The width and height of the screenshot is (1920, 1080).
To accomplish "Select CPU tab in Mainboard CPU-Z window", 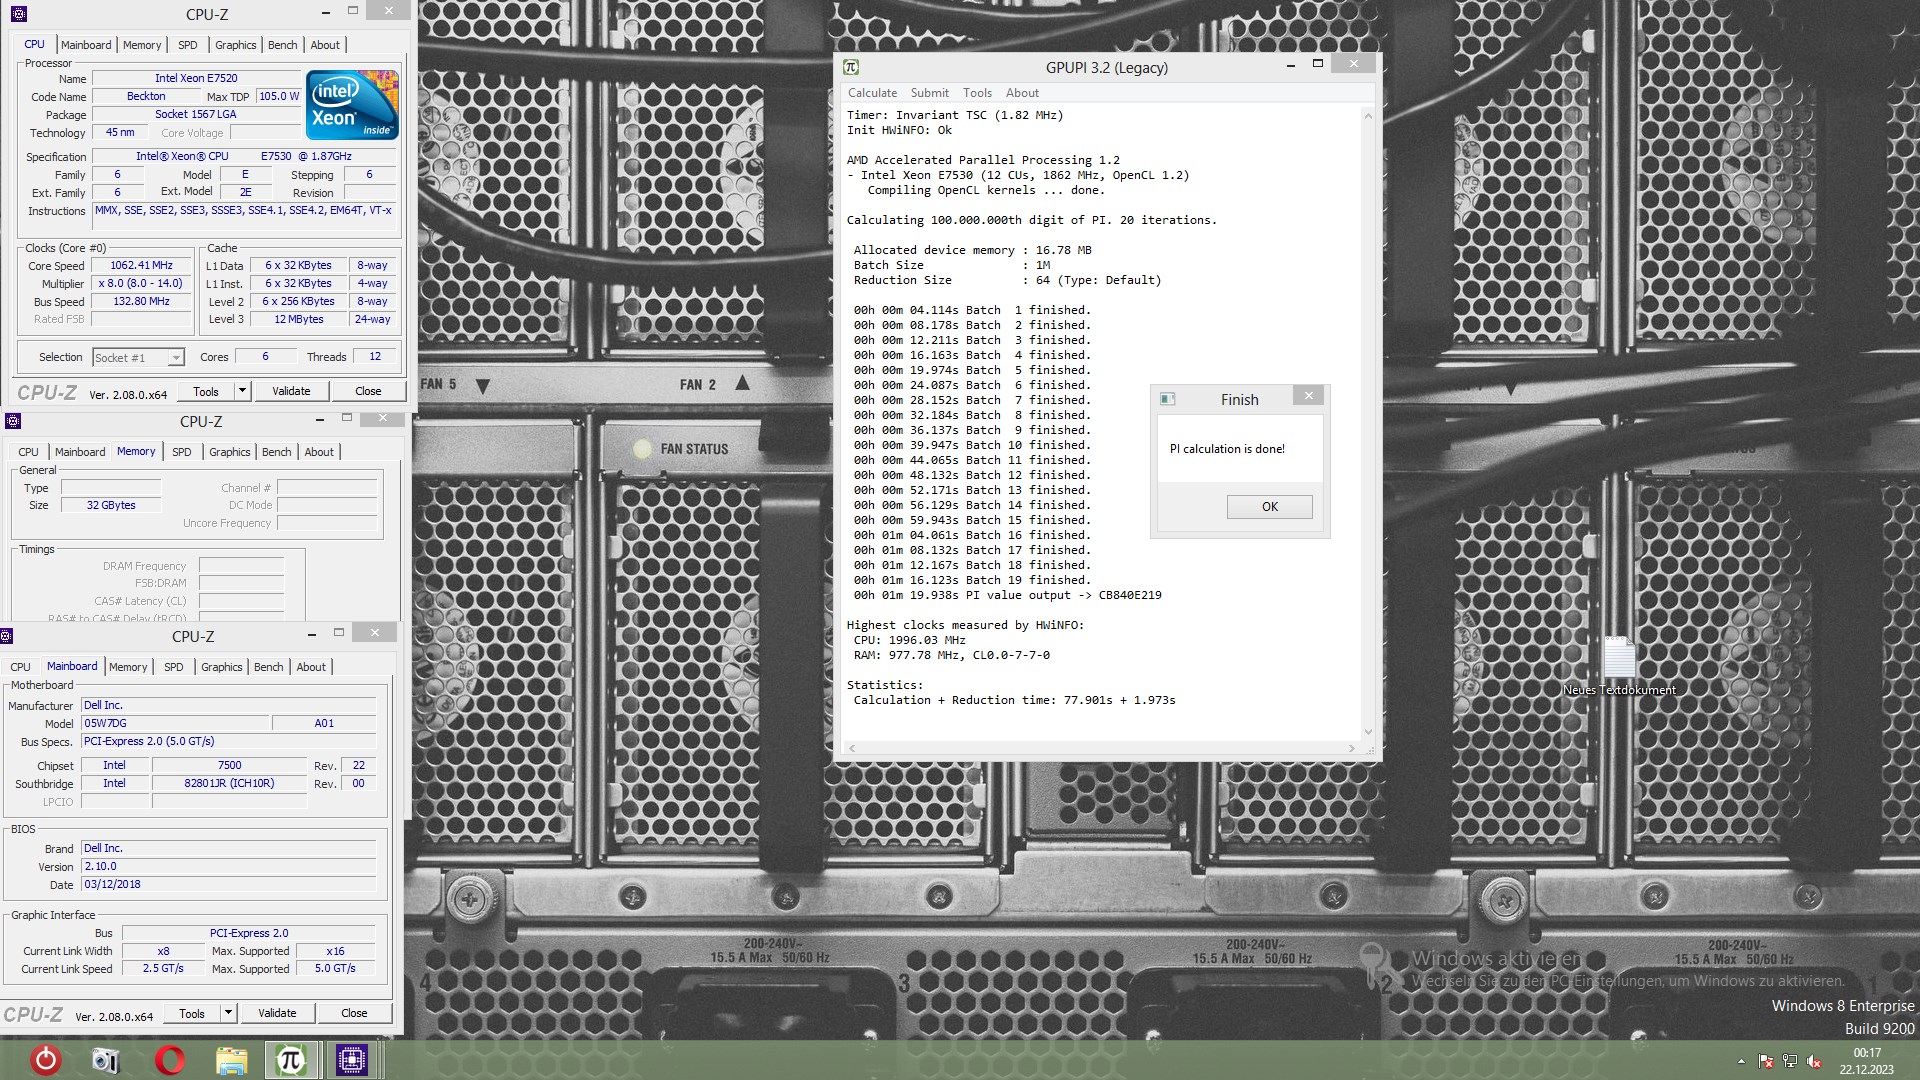I will [x=21, y=667].
